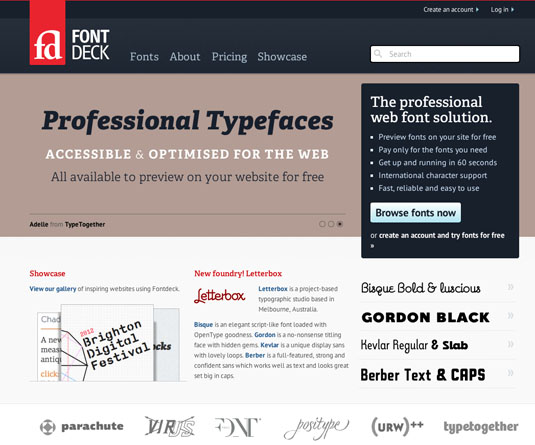Open the Berber Text & Caps sample
This screenshot has height=445, width=535.
(x=423, y=375)
